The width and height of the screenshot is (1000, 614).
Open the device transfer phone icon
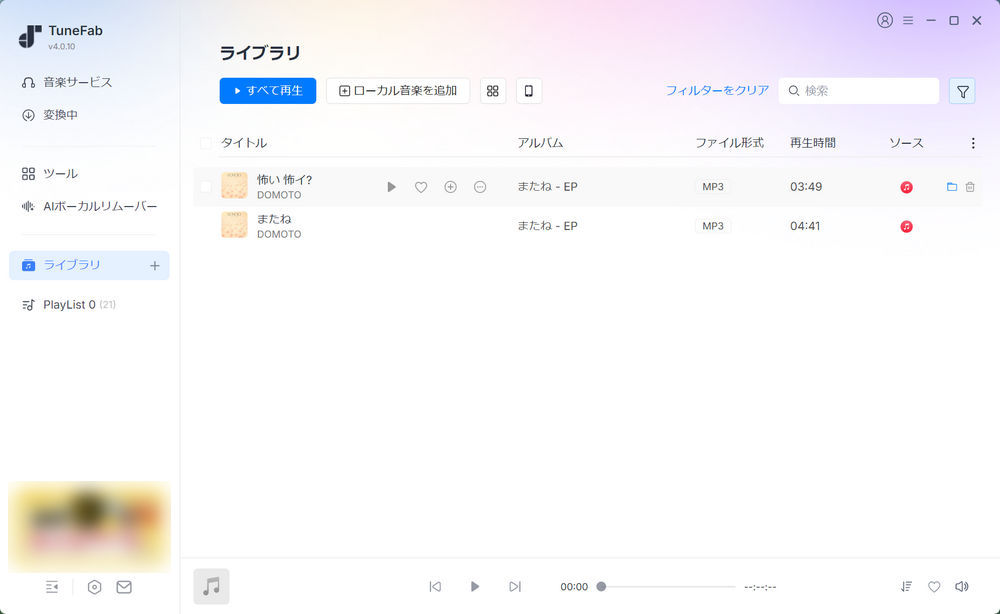pos(529,91)
